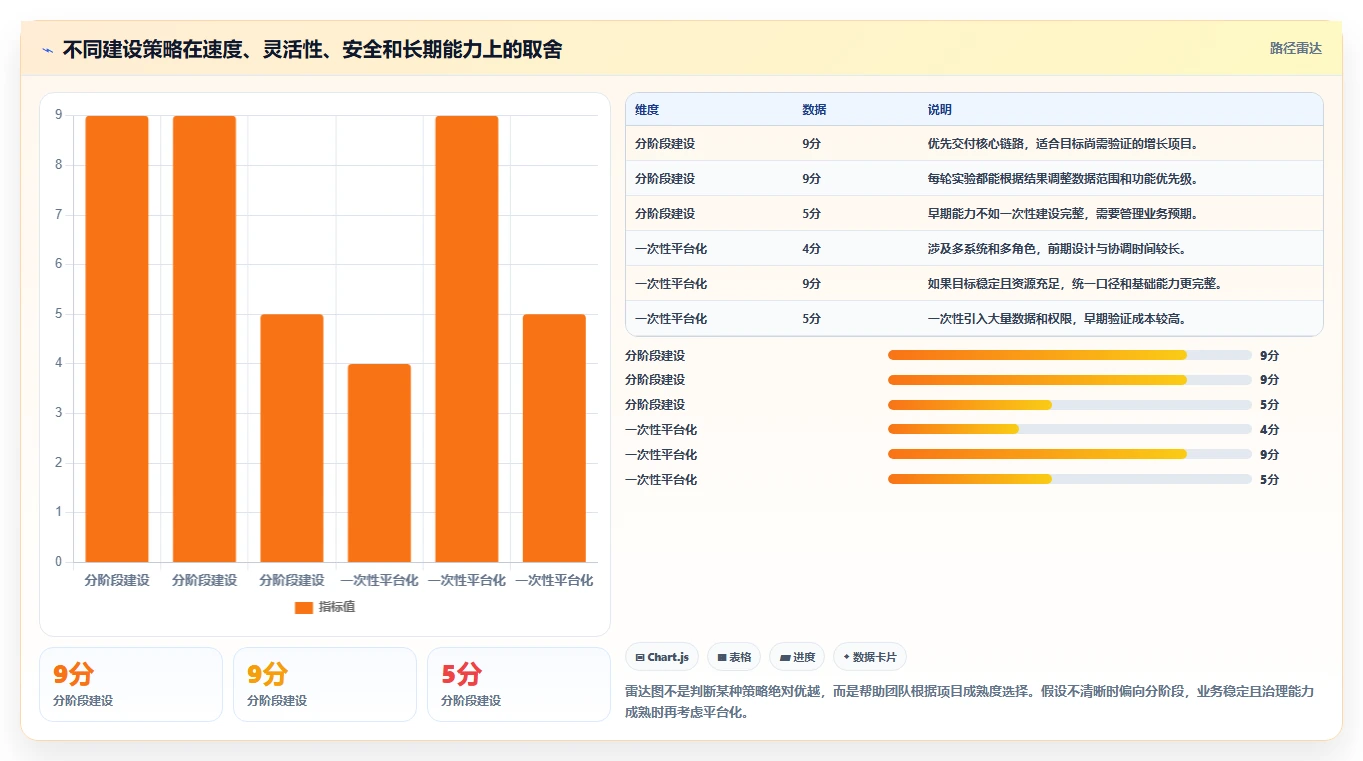Open the 路径雷达 label in the header
Image resolution: width=1363 pixels, height=761 pixels.
pos(1296,48)
